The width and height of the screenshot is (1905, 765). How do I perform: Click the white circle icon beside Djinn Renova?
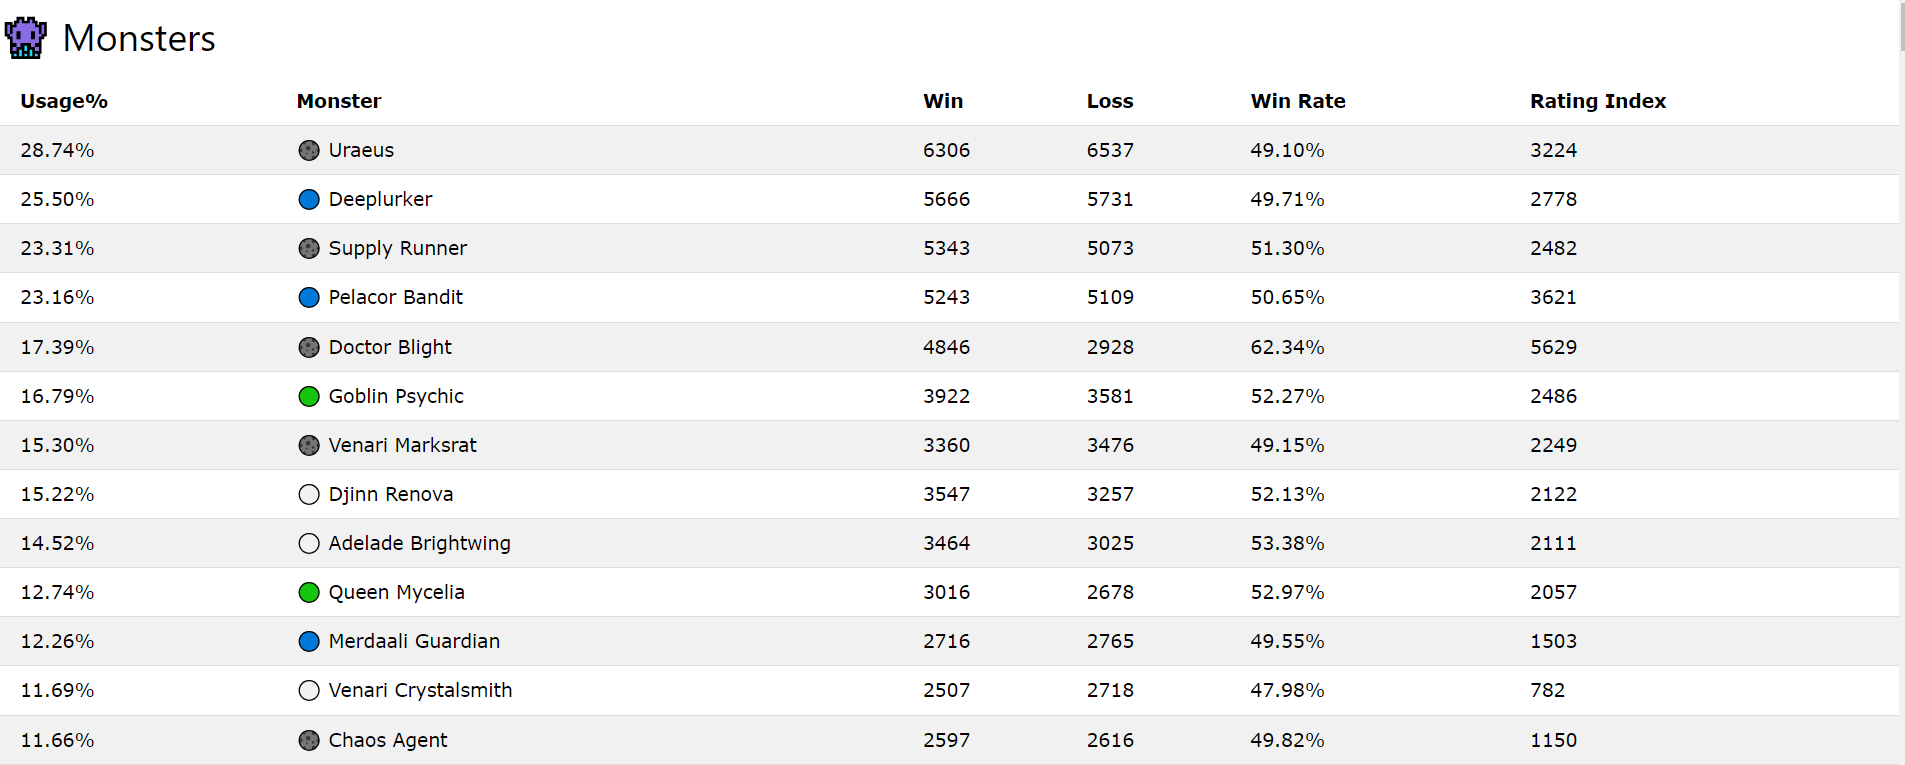pyautogui.click(x=309, y=494)
